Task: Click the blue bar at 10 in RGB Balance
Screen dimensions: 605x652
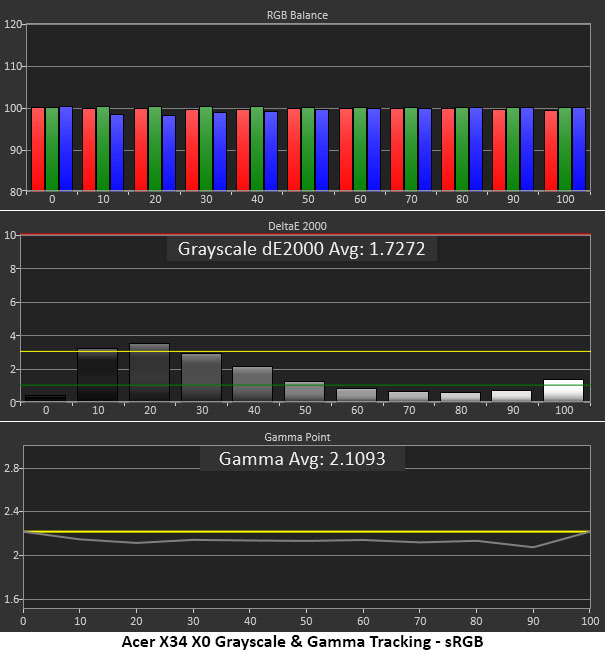Action: pos(117,153)
